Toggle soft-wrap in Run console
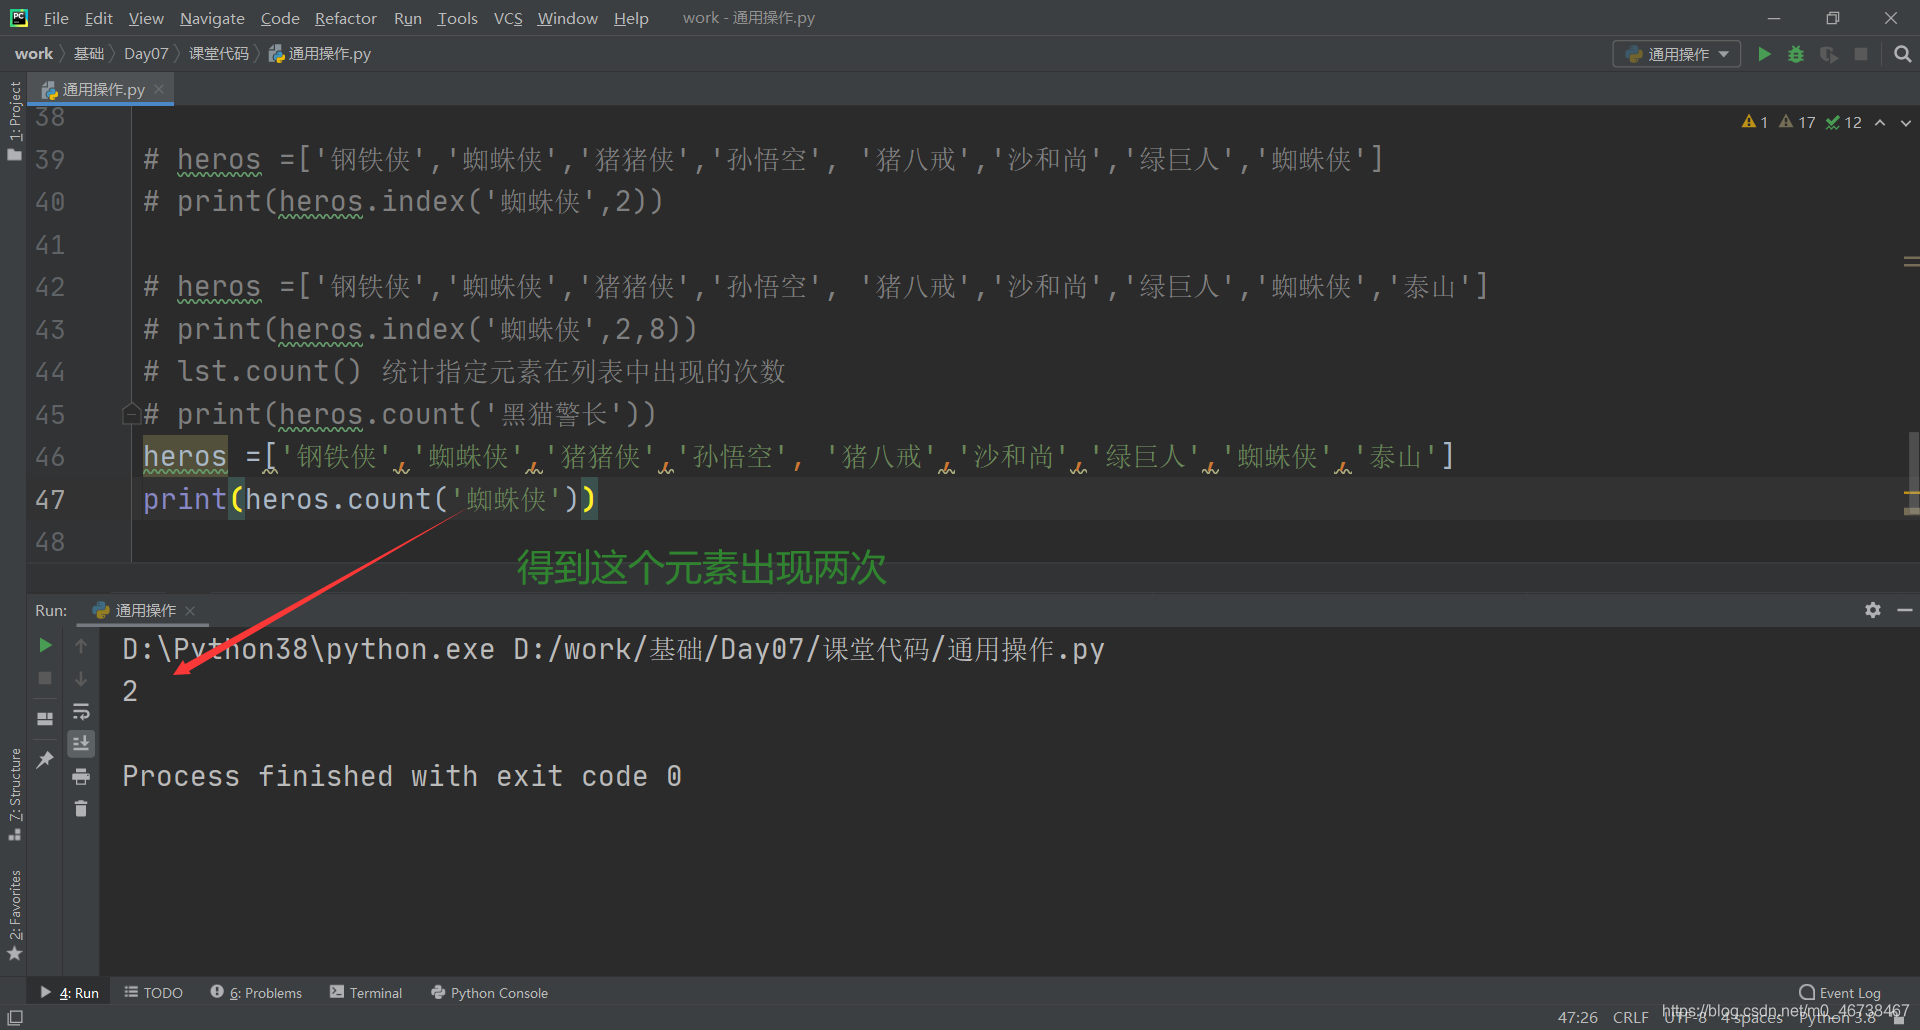The image size is (1920, 1030). [x=81, y=712]
